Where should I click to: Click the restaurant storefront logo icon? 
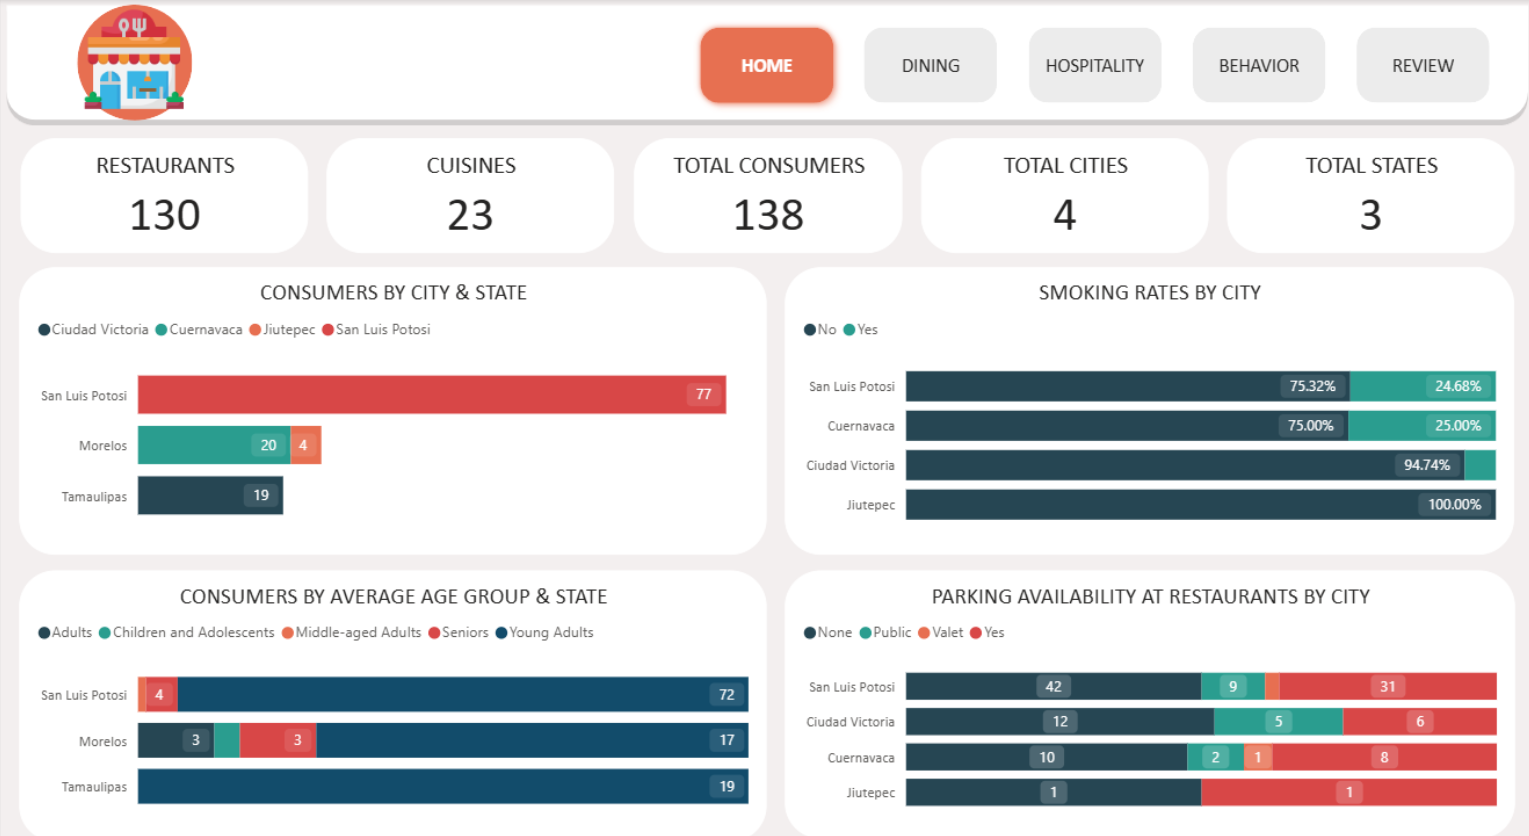coord(134,63)
